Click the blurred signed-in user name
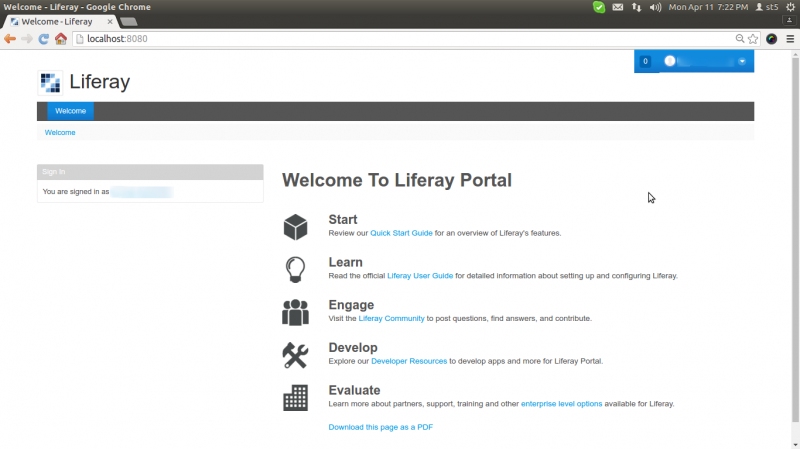Screen dimensions: 800x449 tap(142, 192)
